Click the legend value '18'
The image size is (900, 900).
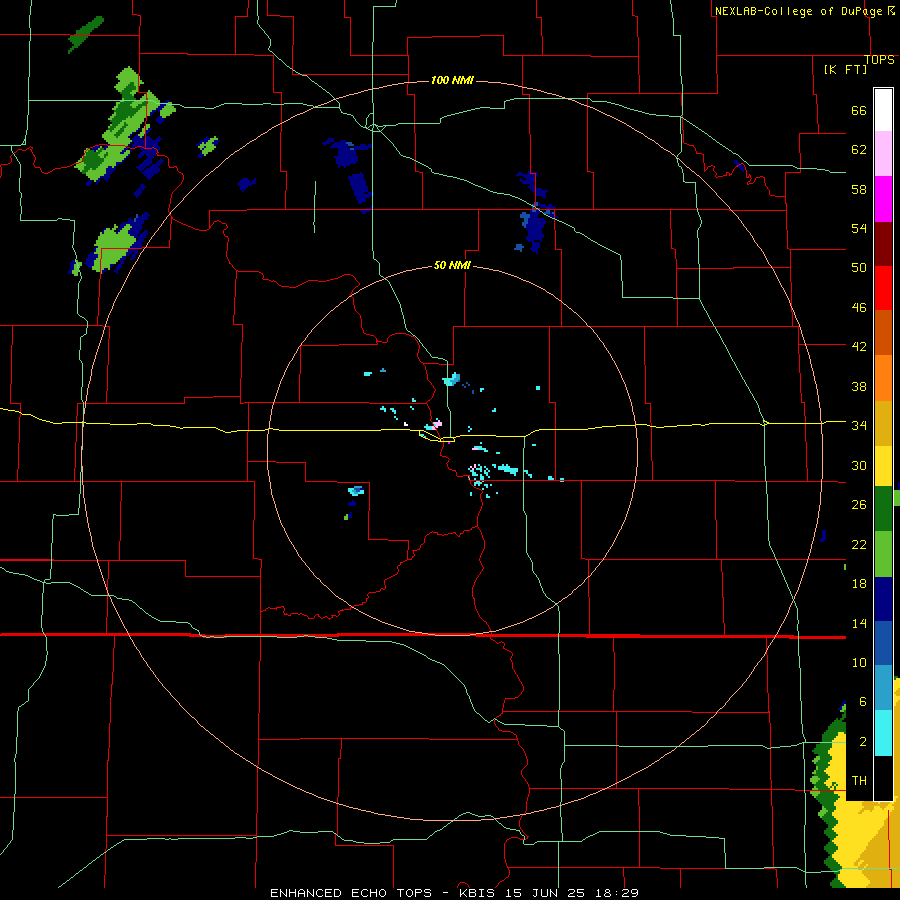coord(859,584)
